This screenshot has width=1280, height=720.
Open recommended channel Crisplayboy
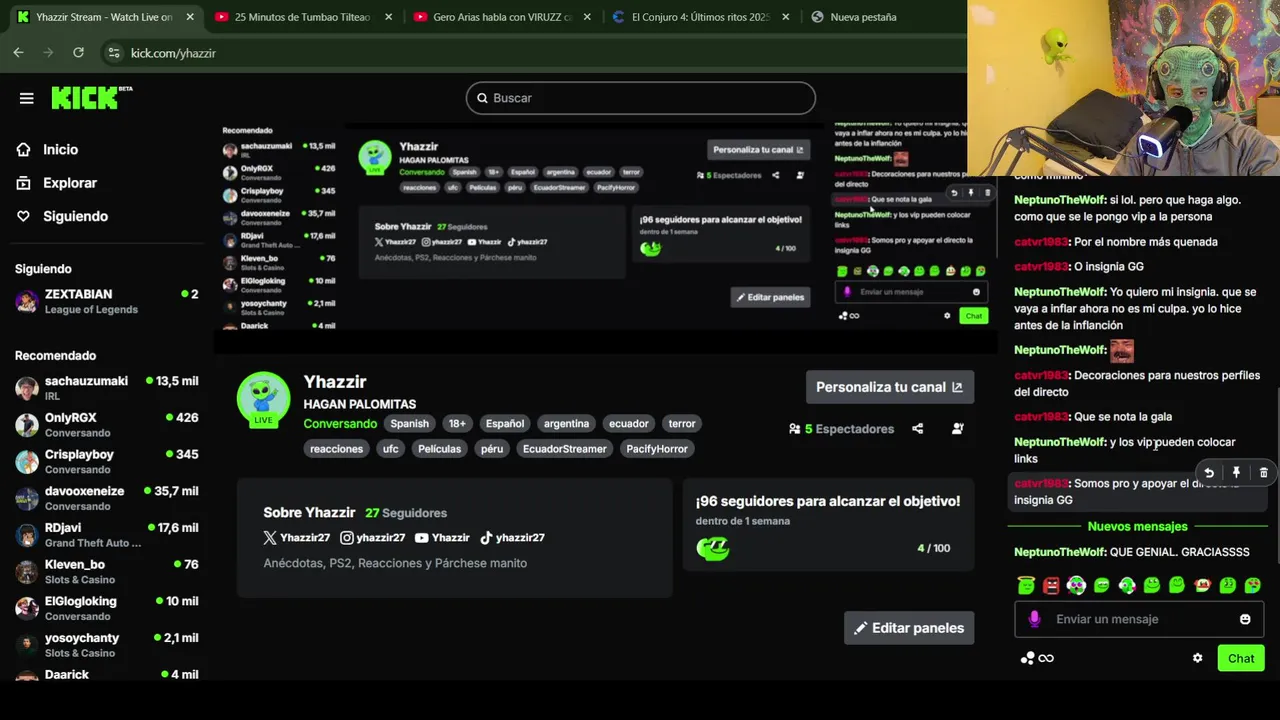106,461
